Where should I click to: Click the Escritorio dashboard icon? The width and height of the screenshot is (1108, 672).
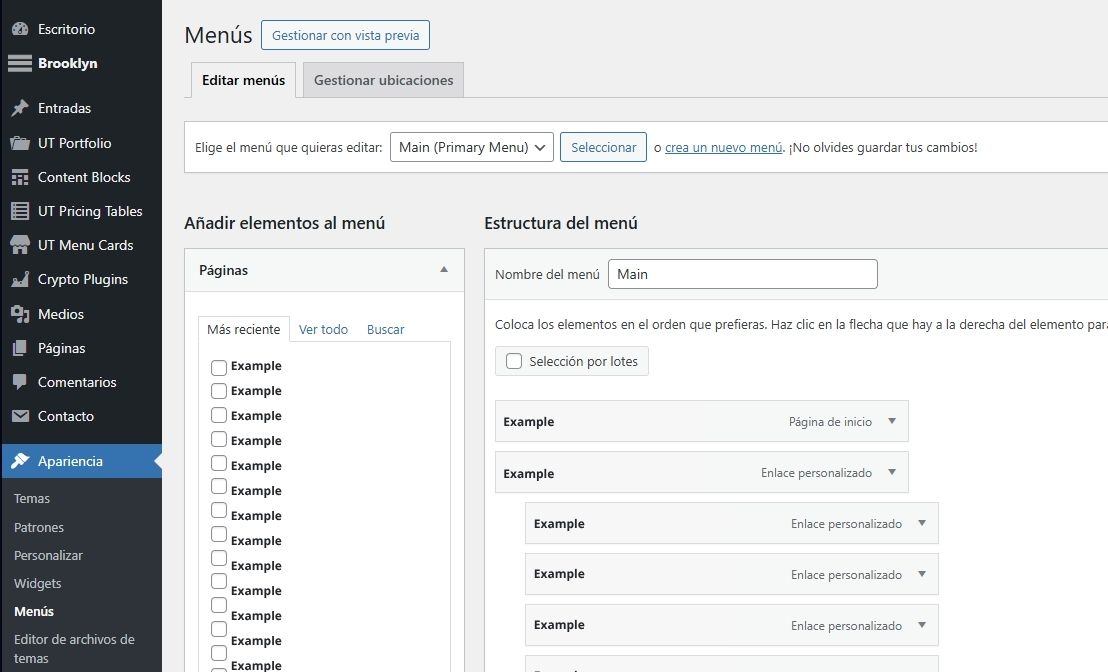point(20,29)
